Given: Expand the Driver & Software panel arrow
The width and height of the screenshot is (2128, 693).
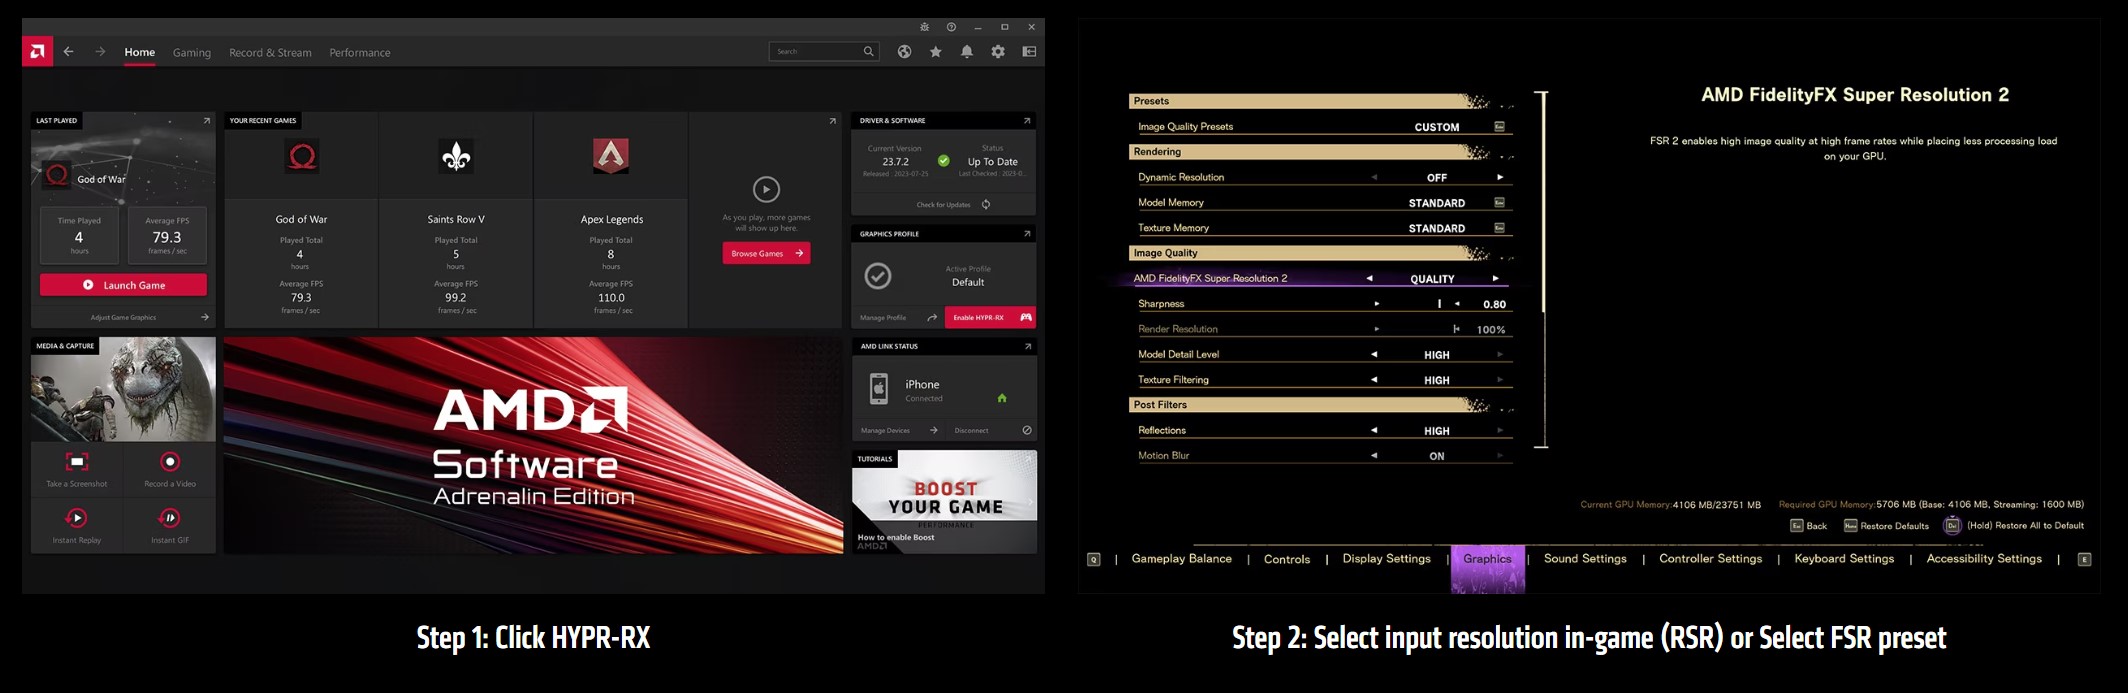Looking at the screenshot, I should [x=1026, y=121].
